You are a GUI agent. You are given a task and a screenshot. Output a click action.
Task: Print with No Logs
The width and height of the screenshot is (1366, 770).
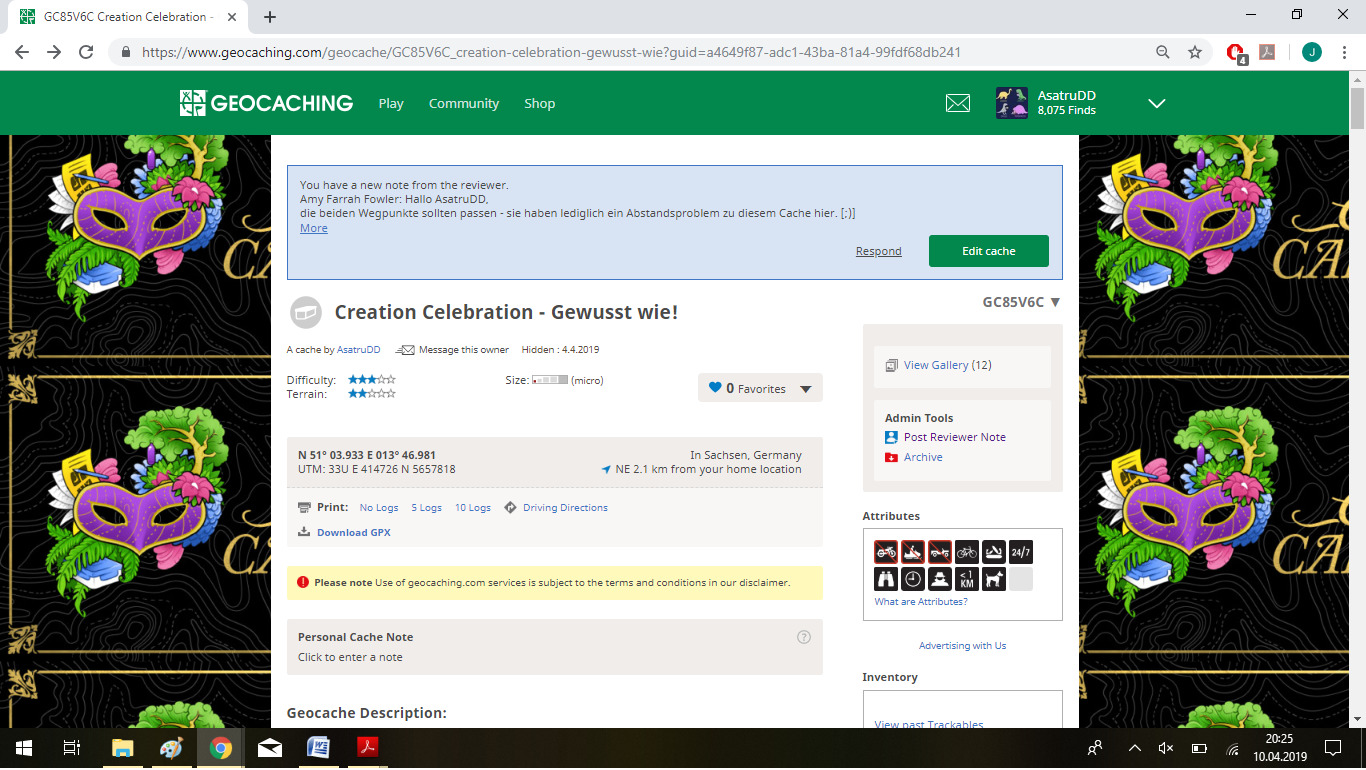click(x=379, y=508)
